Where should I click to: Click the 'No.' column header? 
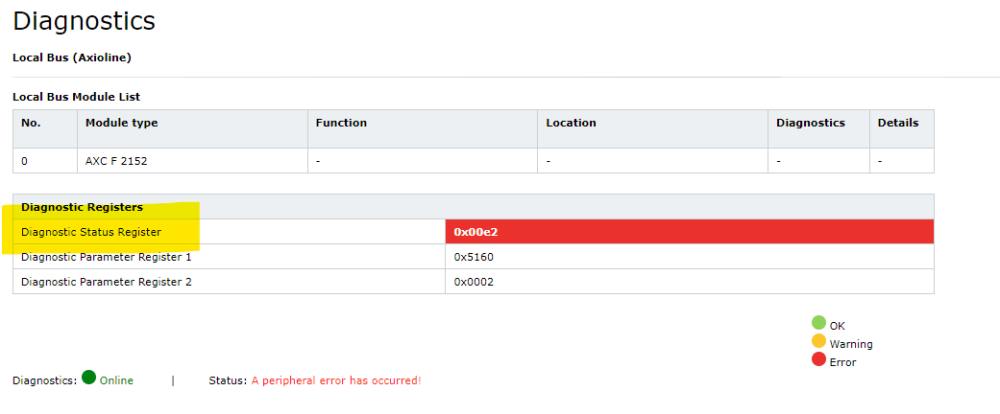[30, 123]
